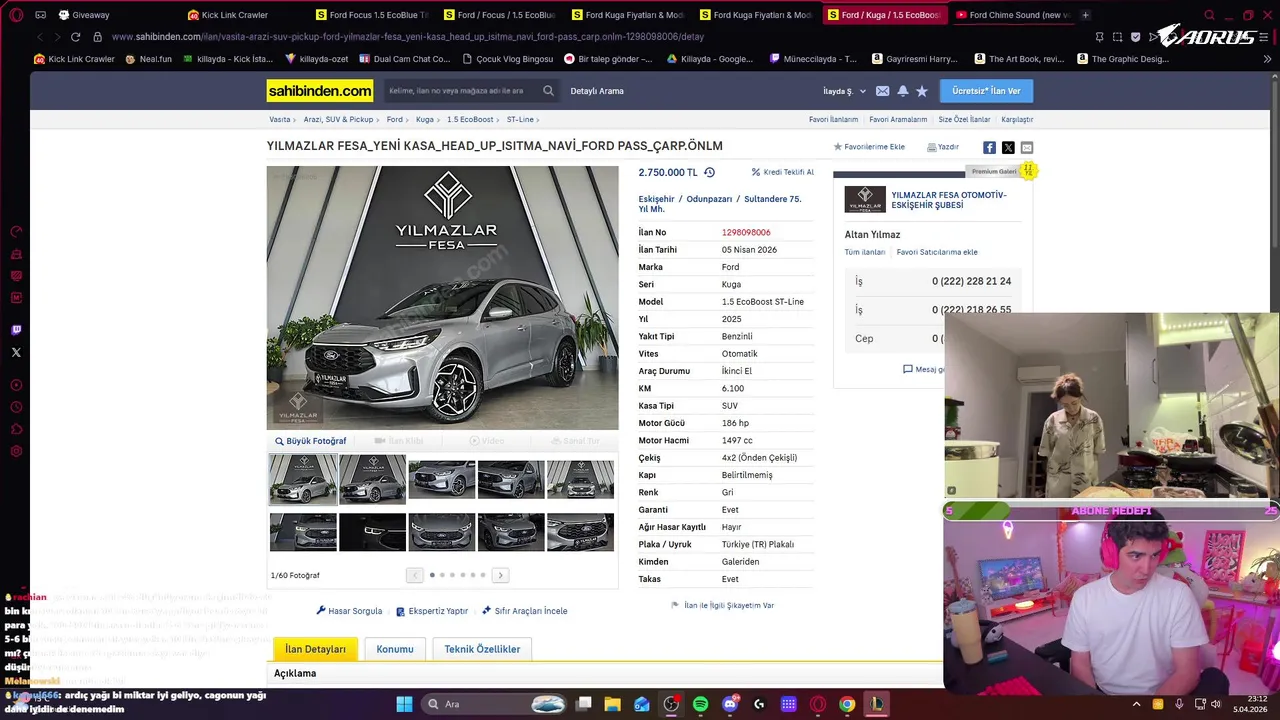Click Eskişehir location link
This screenshot has width=1280, height=720.
[x=656, y=199]
